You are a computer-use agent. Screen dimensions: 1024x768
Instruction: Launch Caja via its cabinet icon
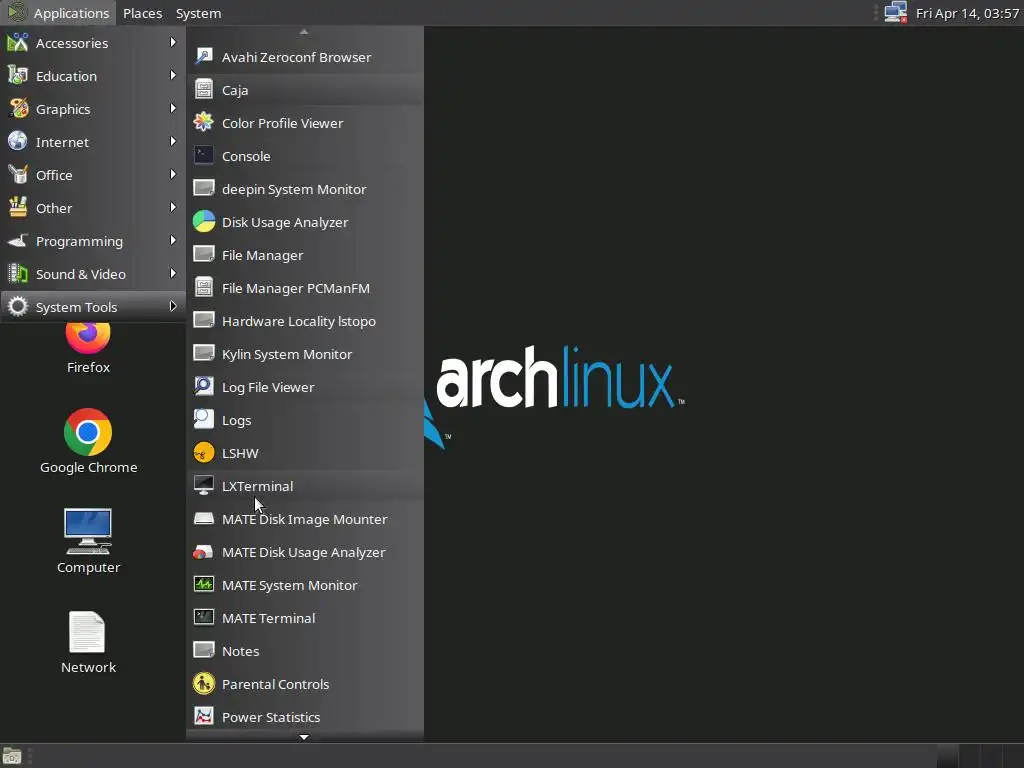[204, 89]
